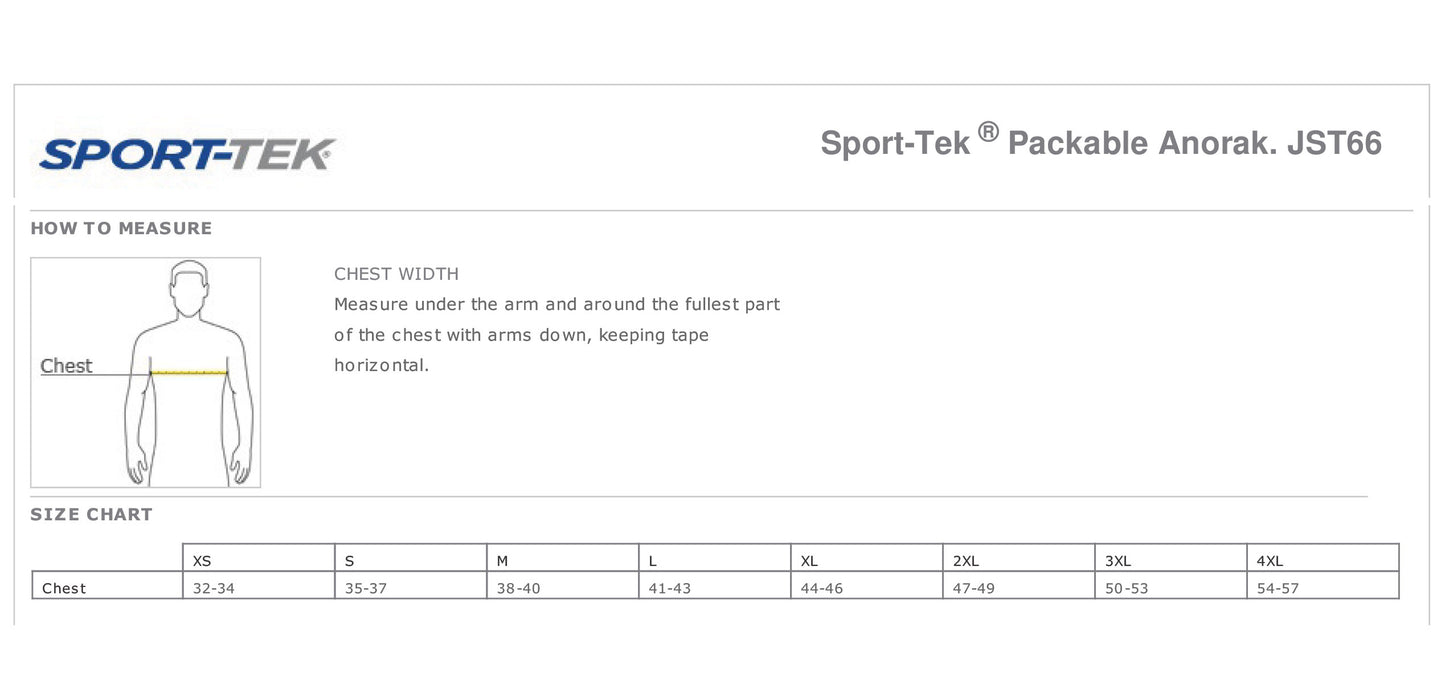Click the CHEST WIDTH instruction title
1445x697 pixels.
[x=396, y=274]
